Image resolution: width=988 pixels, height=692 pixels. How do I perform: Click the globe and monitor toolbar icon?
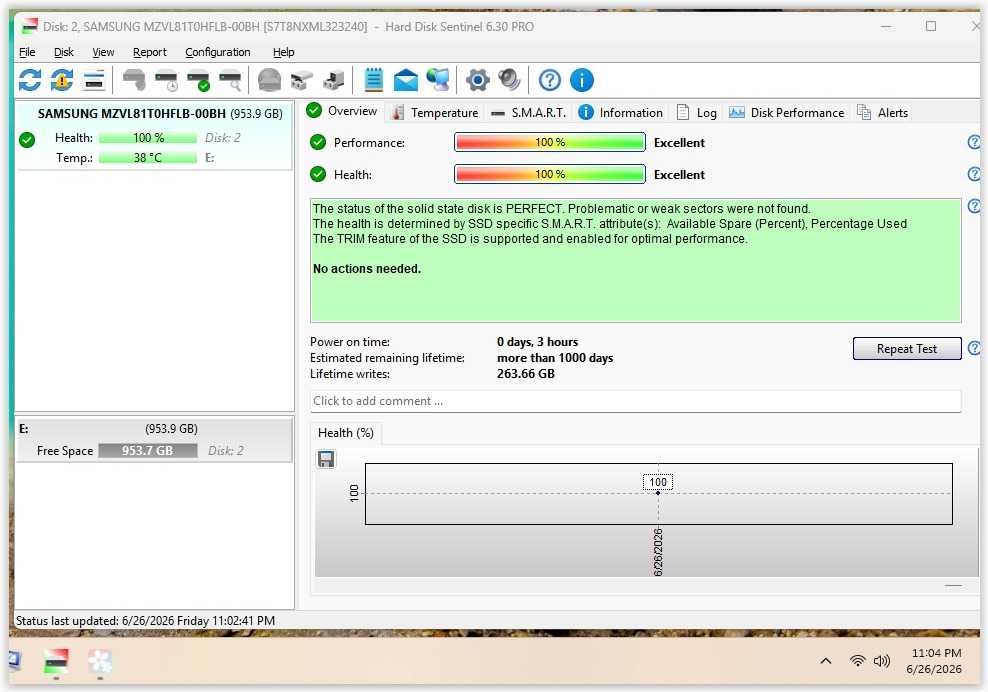tap(438, 80)
